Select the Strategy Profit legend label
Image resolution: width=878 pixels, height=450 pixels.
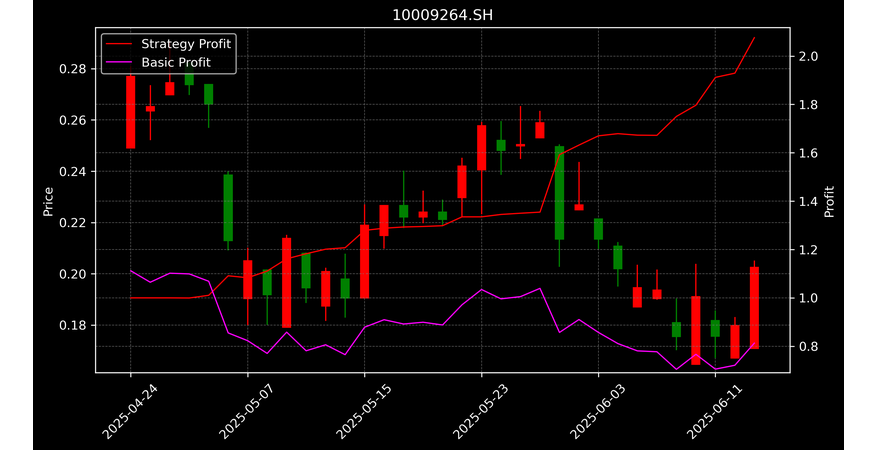point(186,44)
